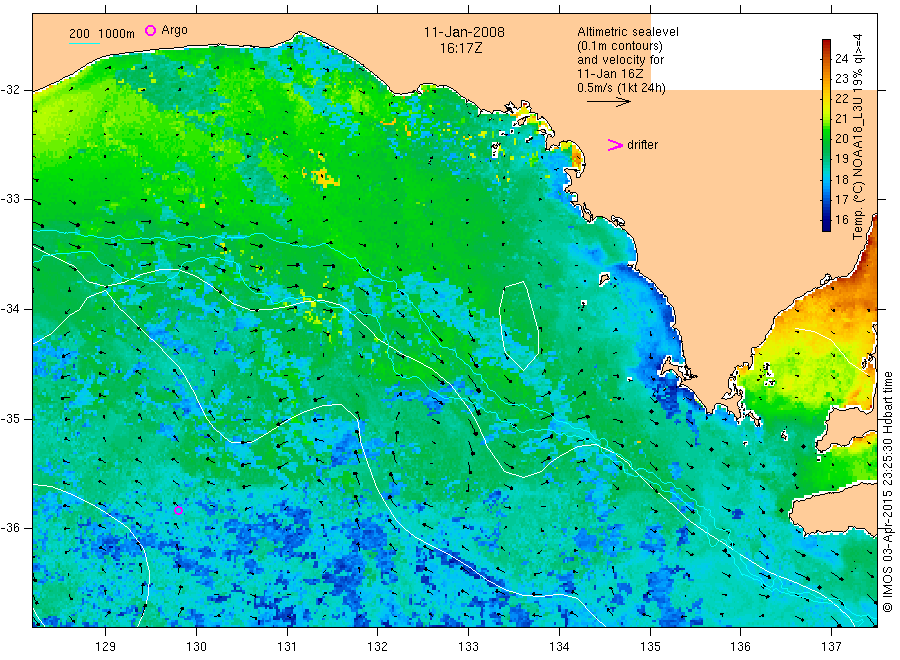The width and height of the screenshot is (900, 660).
Task: Click the 'Altimetric sealevel' text
Action: (x=628, y=32)
